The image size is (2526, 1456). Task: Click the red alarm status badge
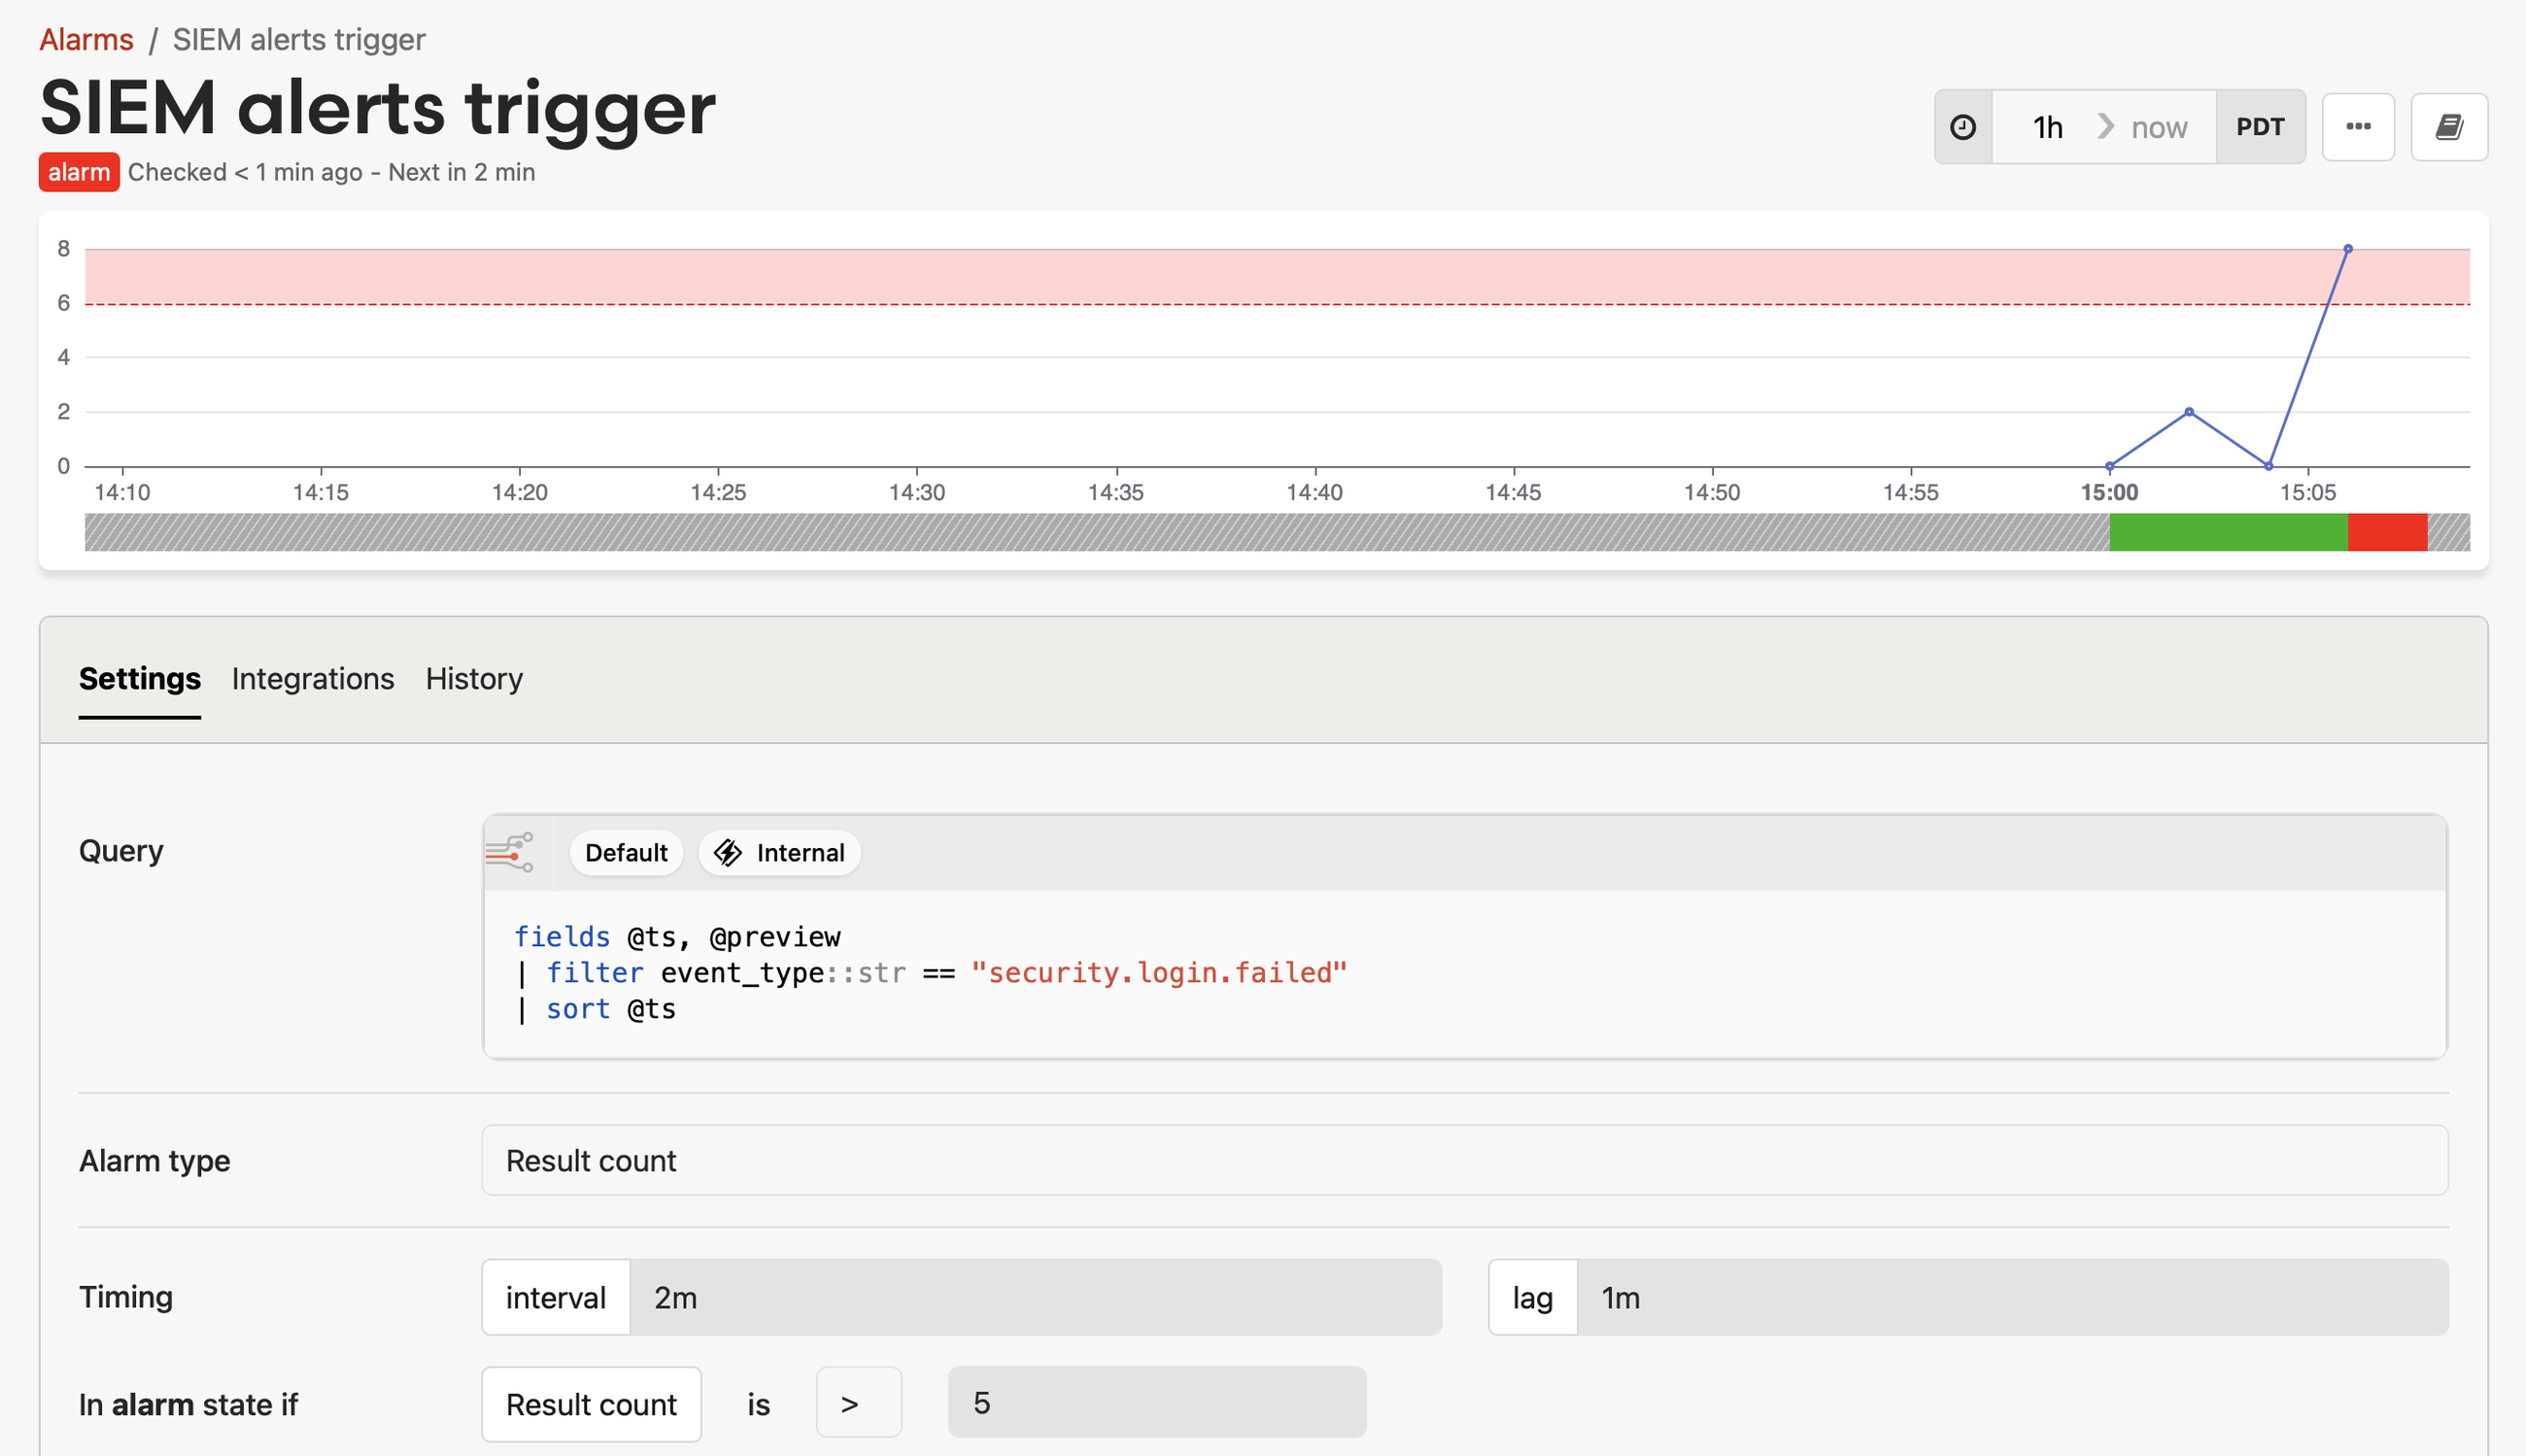pyautogui.click(x=79, y=172)
